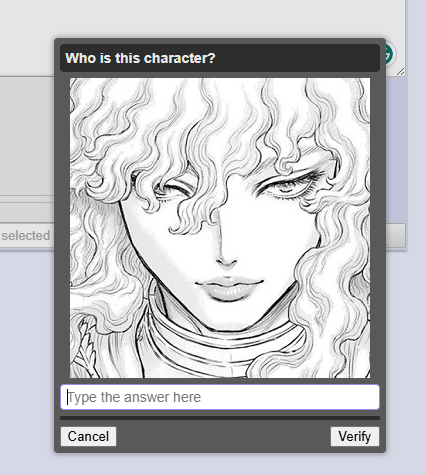Click the character's lips in the portrait
The height and width of the screenshot is (475, 426).
coord(229,287)
